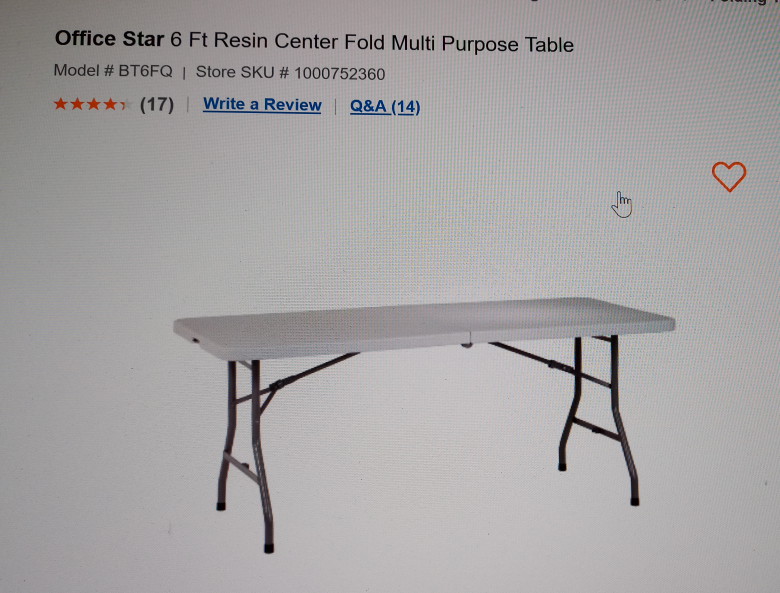Open the Q&A (14) link

pyautogui.click(x=385, y=106)
